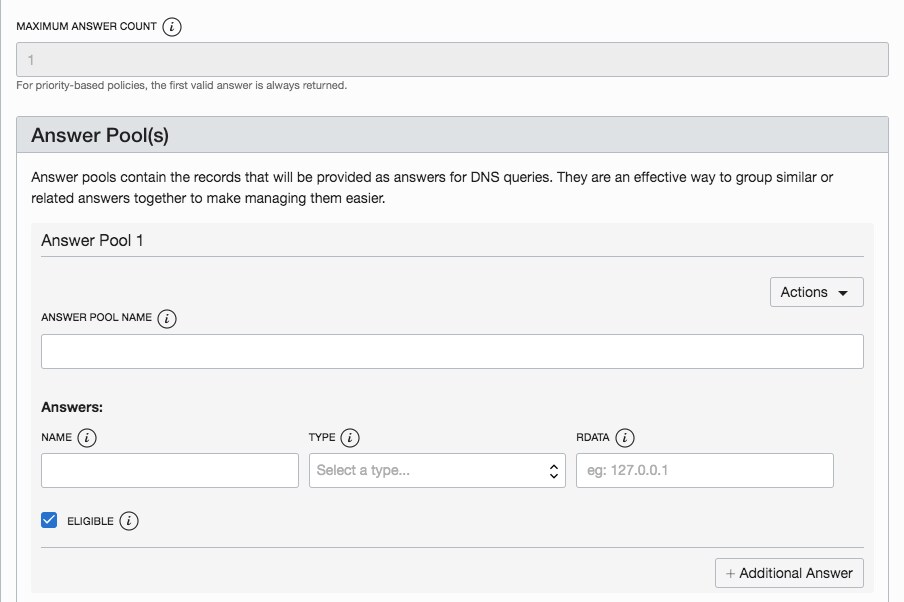
Task: Open the Actions dropdown menu
Action: (816, 292)
